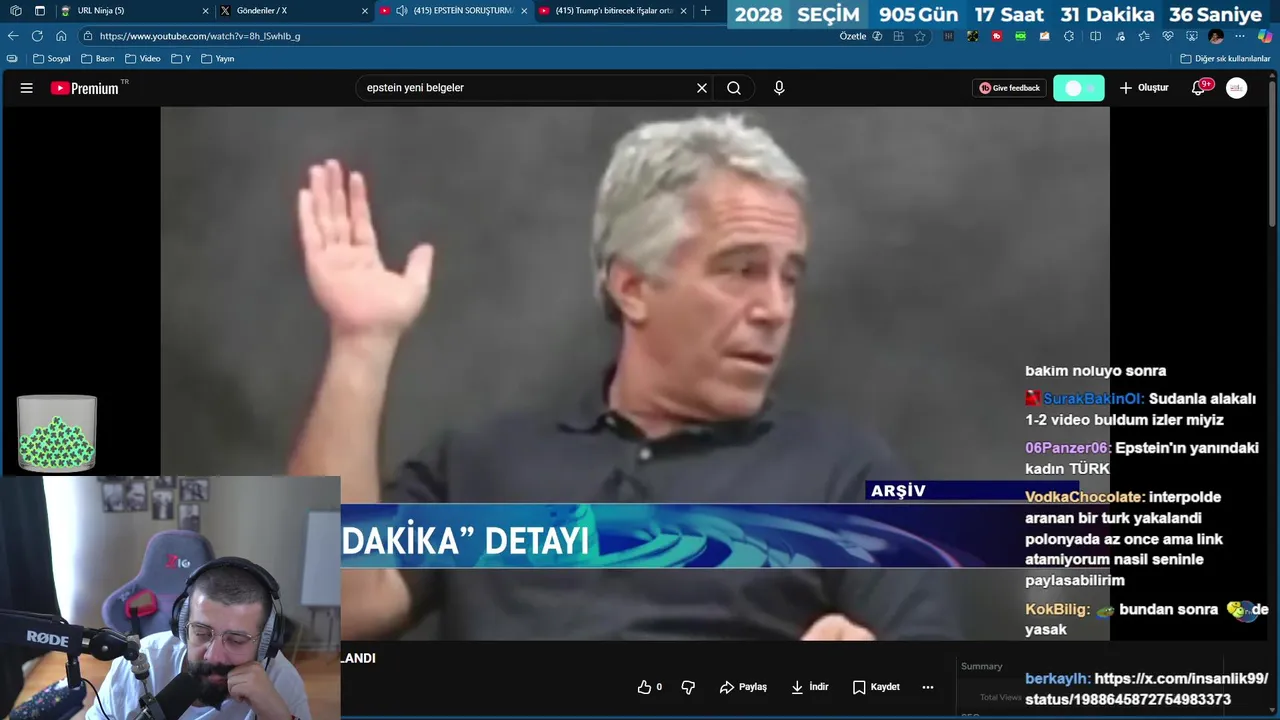The width and height of the screenshot is (1280, 720).
Task: Open the screenshot capture toolbar icon
Action: click(1191, 36)
